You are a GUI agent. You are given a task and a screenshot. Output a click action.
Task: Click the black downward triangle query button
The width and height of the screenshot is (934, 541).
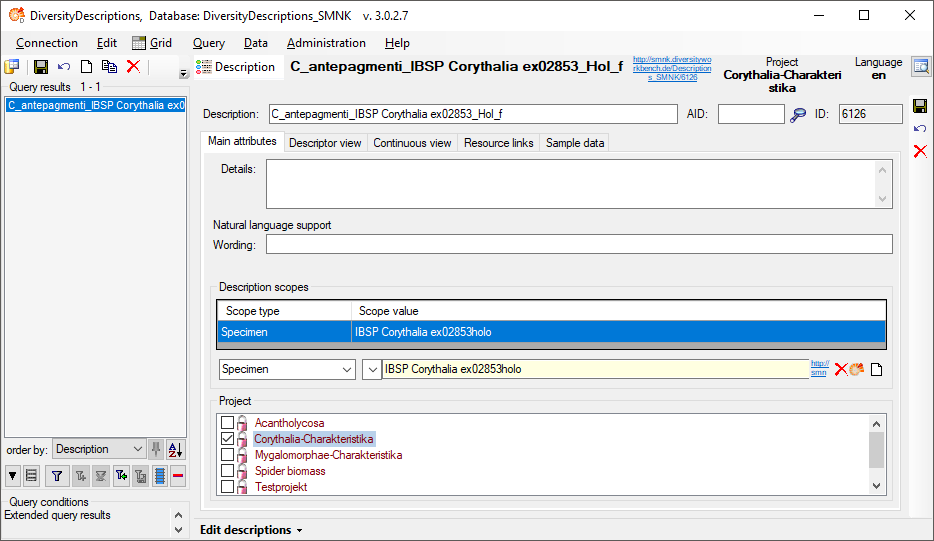point(13,475)
